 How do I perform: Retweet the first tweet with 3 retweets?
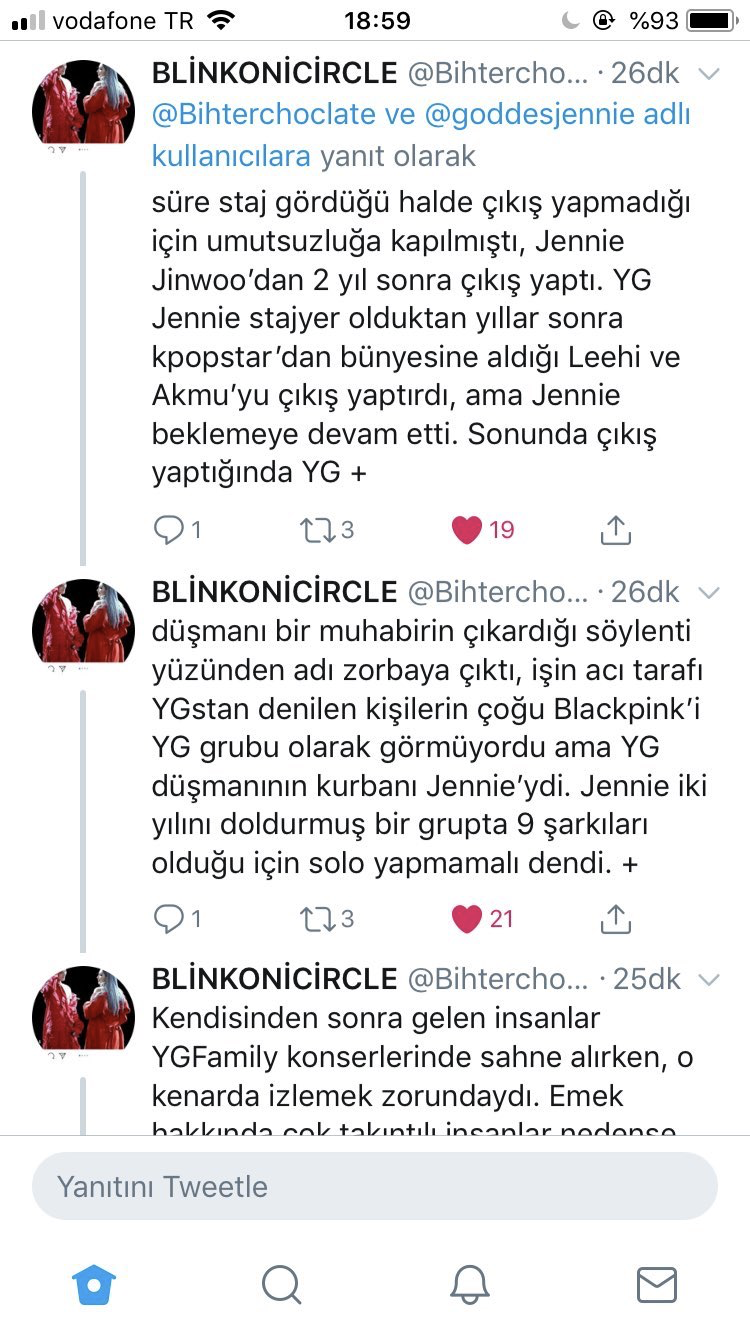tap(318, 529)
